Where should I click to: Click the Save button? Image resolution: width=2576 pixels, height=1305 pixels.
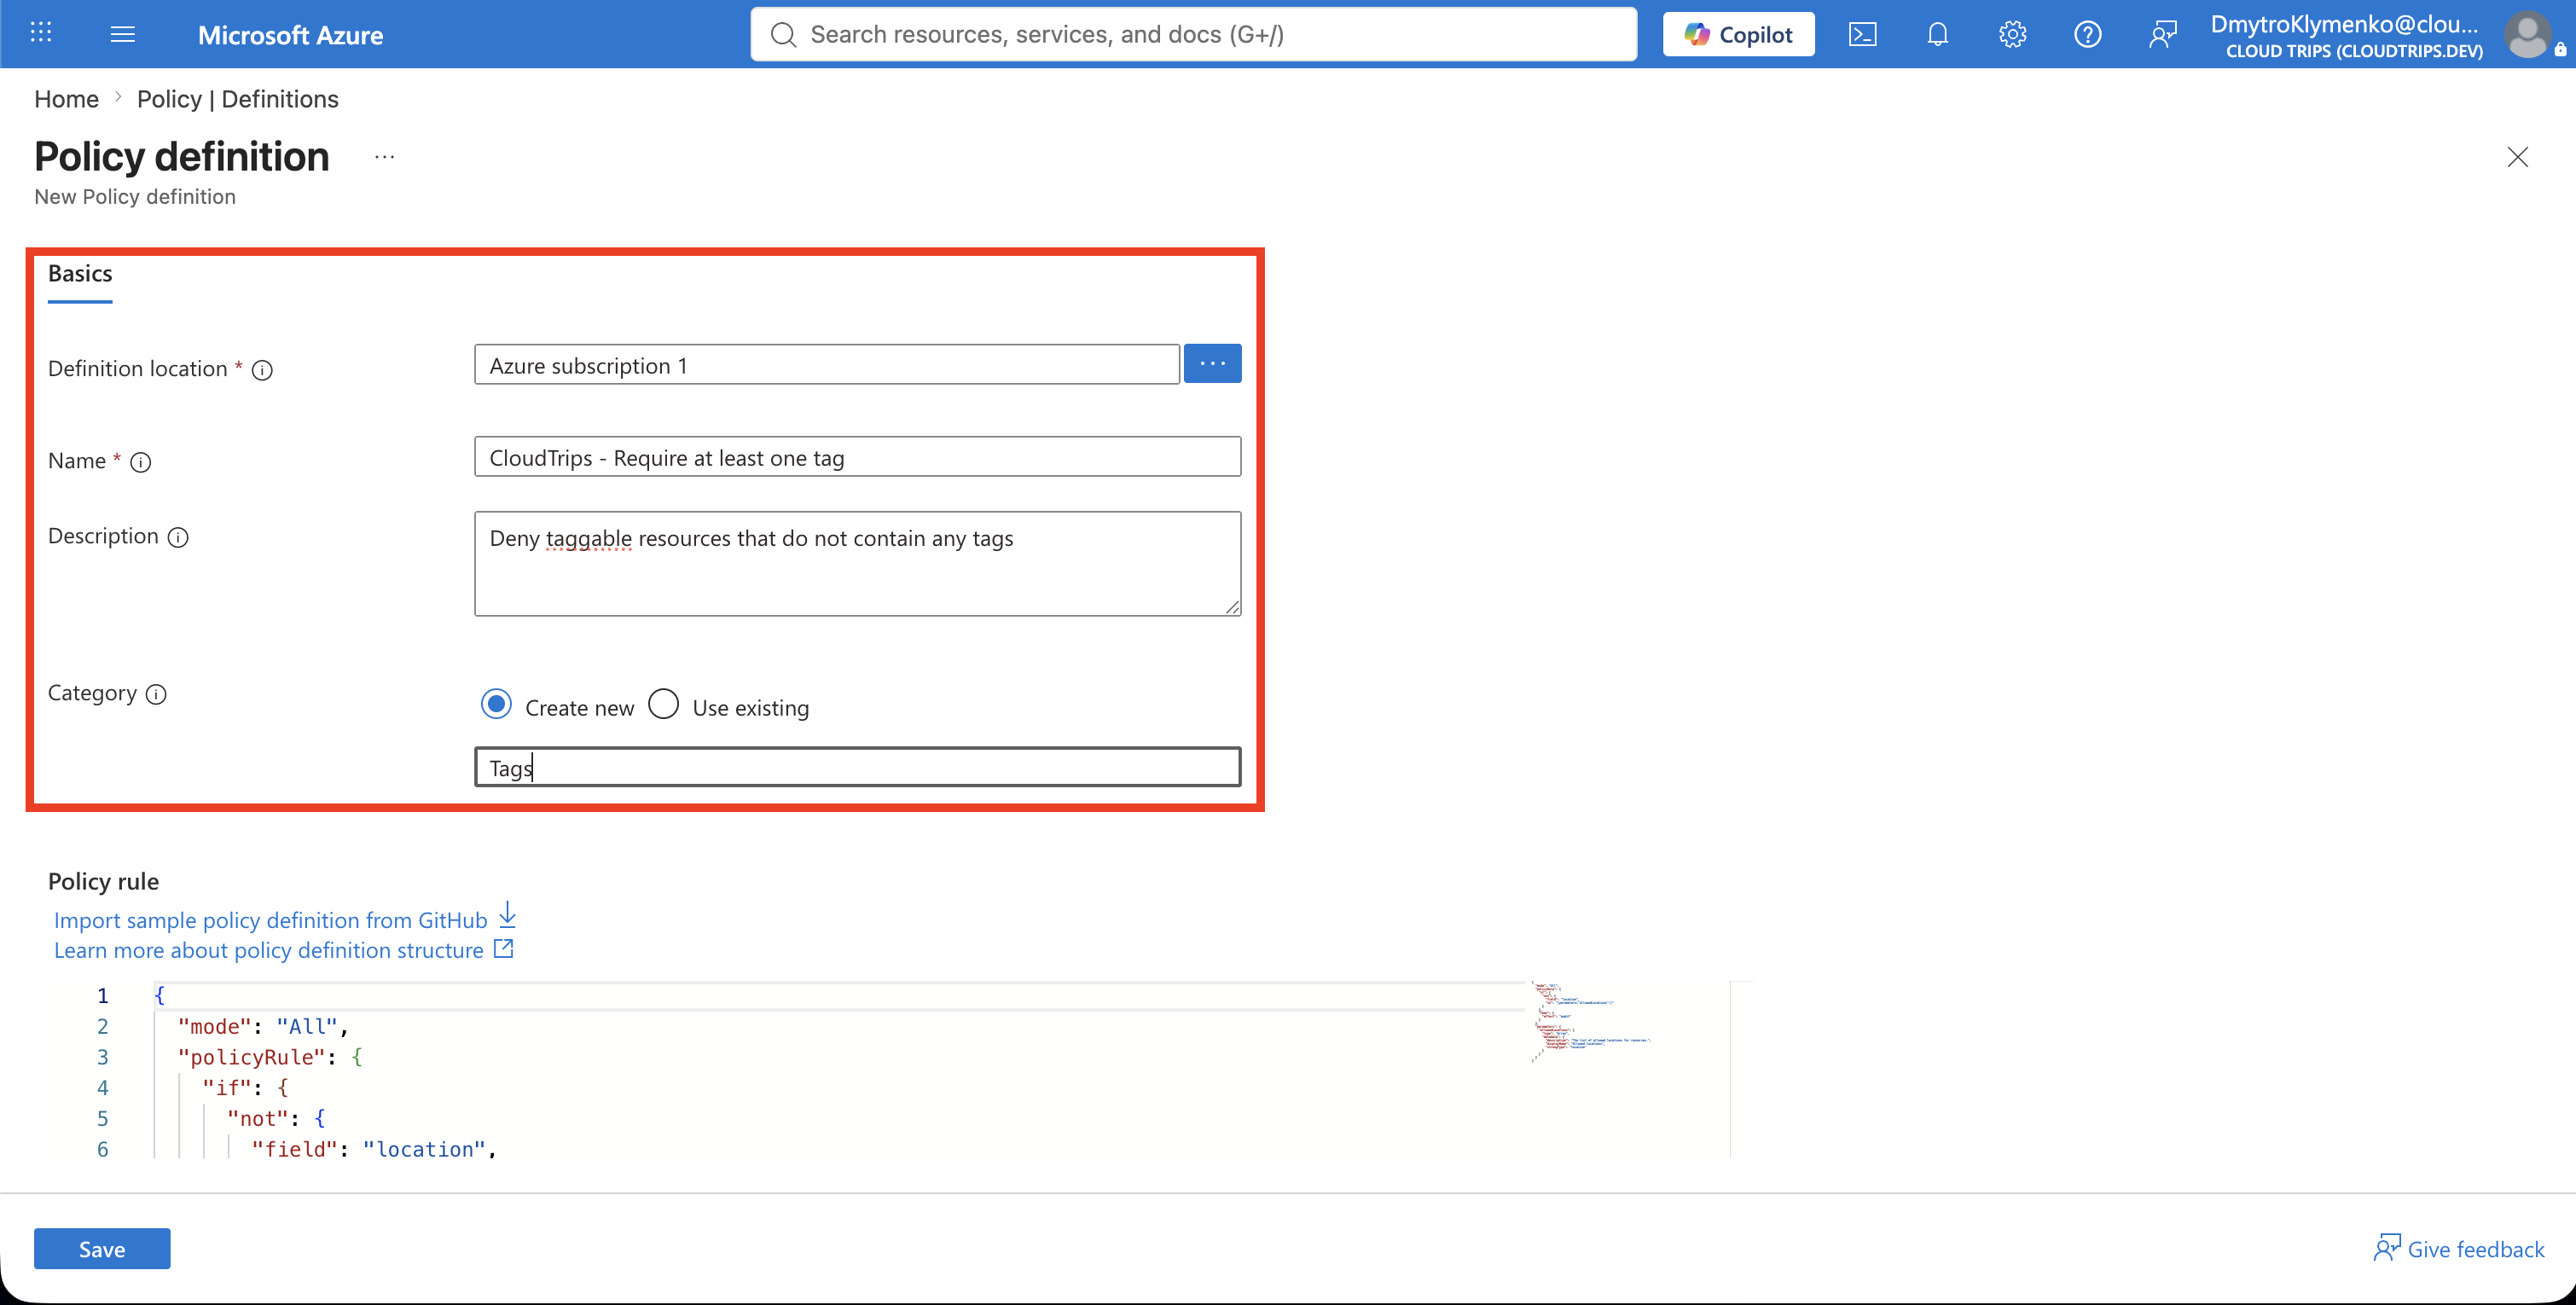tap(102, 1249)
